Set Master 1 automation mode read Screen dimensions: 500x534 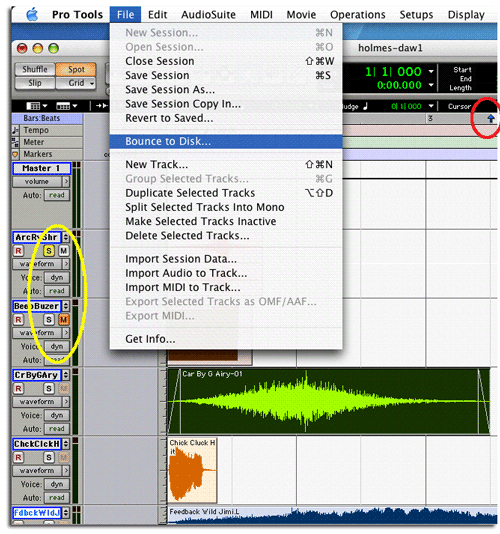coord(57,195)
